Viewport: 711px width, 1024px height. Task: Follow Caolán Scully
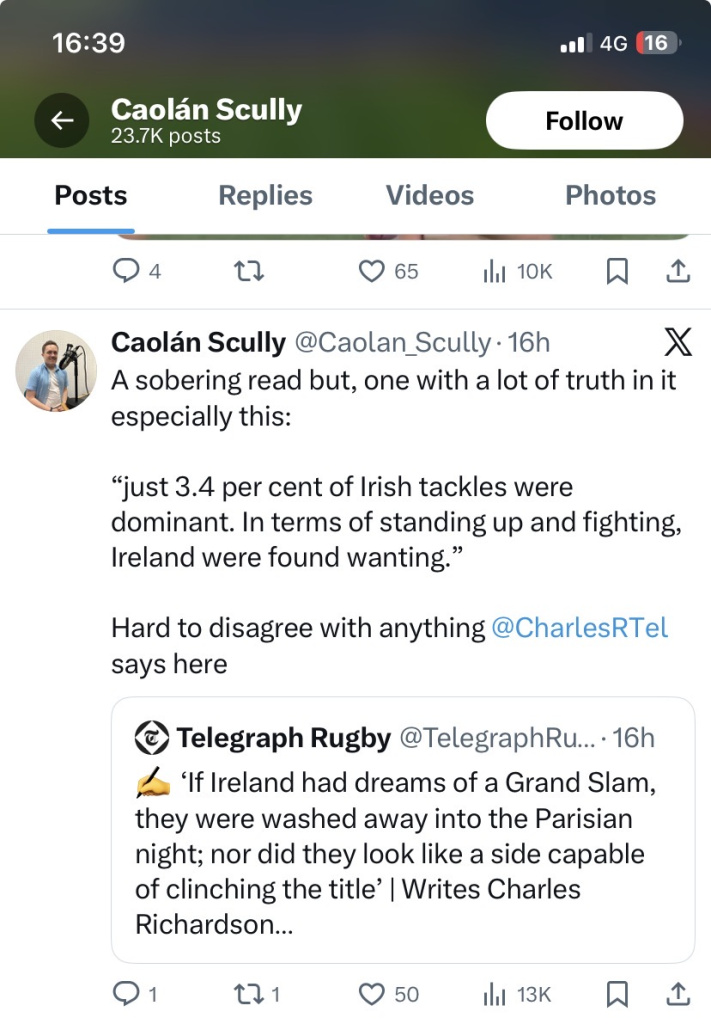coord(584,121)
